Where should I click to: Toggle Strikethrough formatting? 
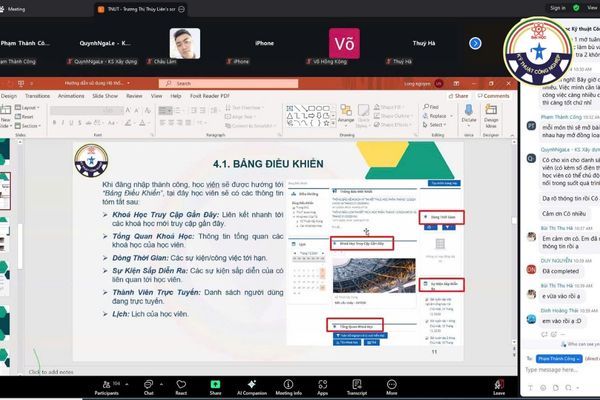click(x=88, y=123)
